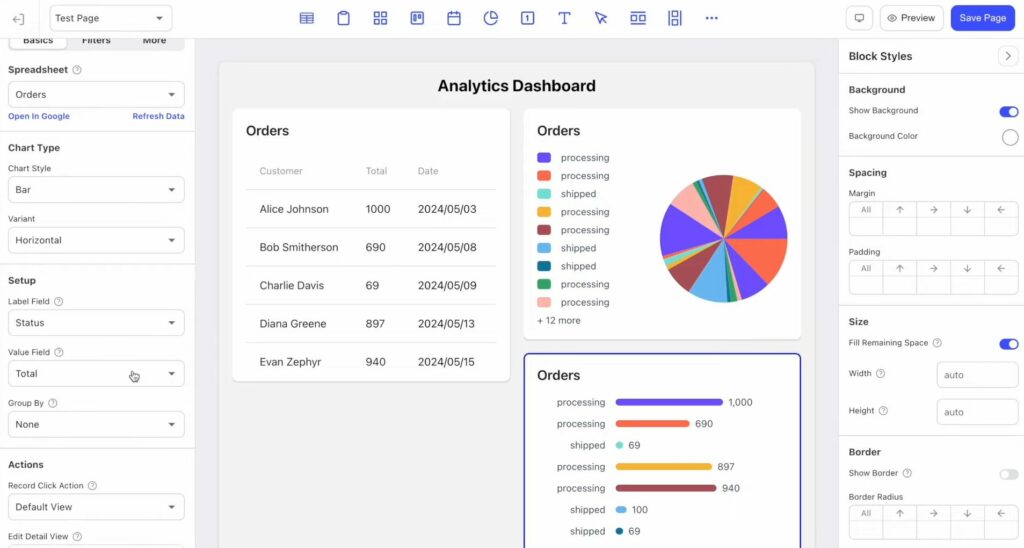Insert a grid cards block

(x=380, y=18)
